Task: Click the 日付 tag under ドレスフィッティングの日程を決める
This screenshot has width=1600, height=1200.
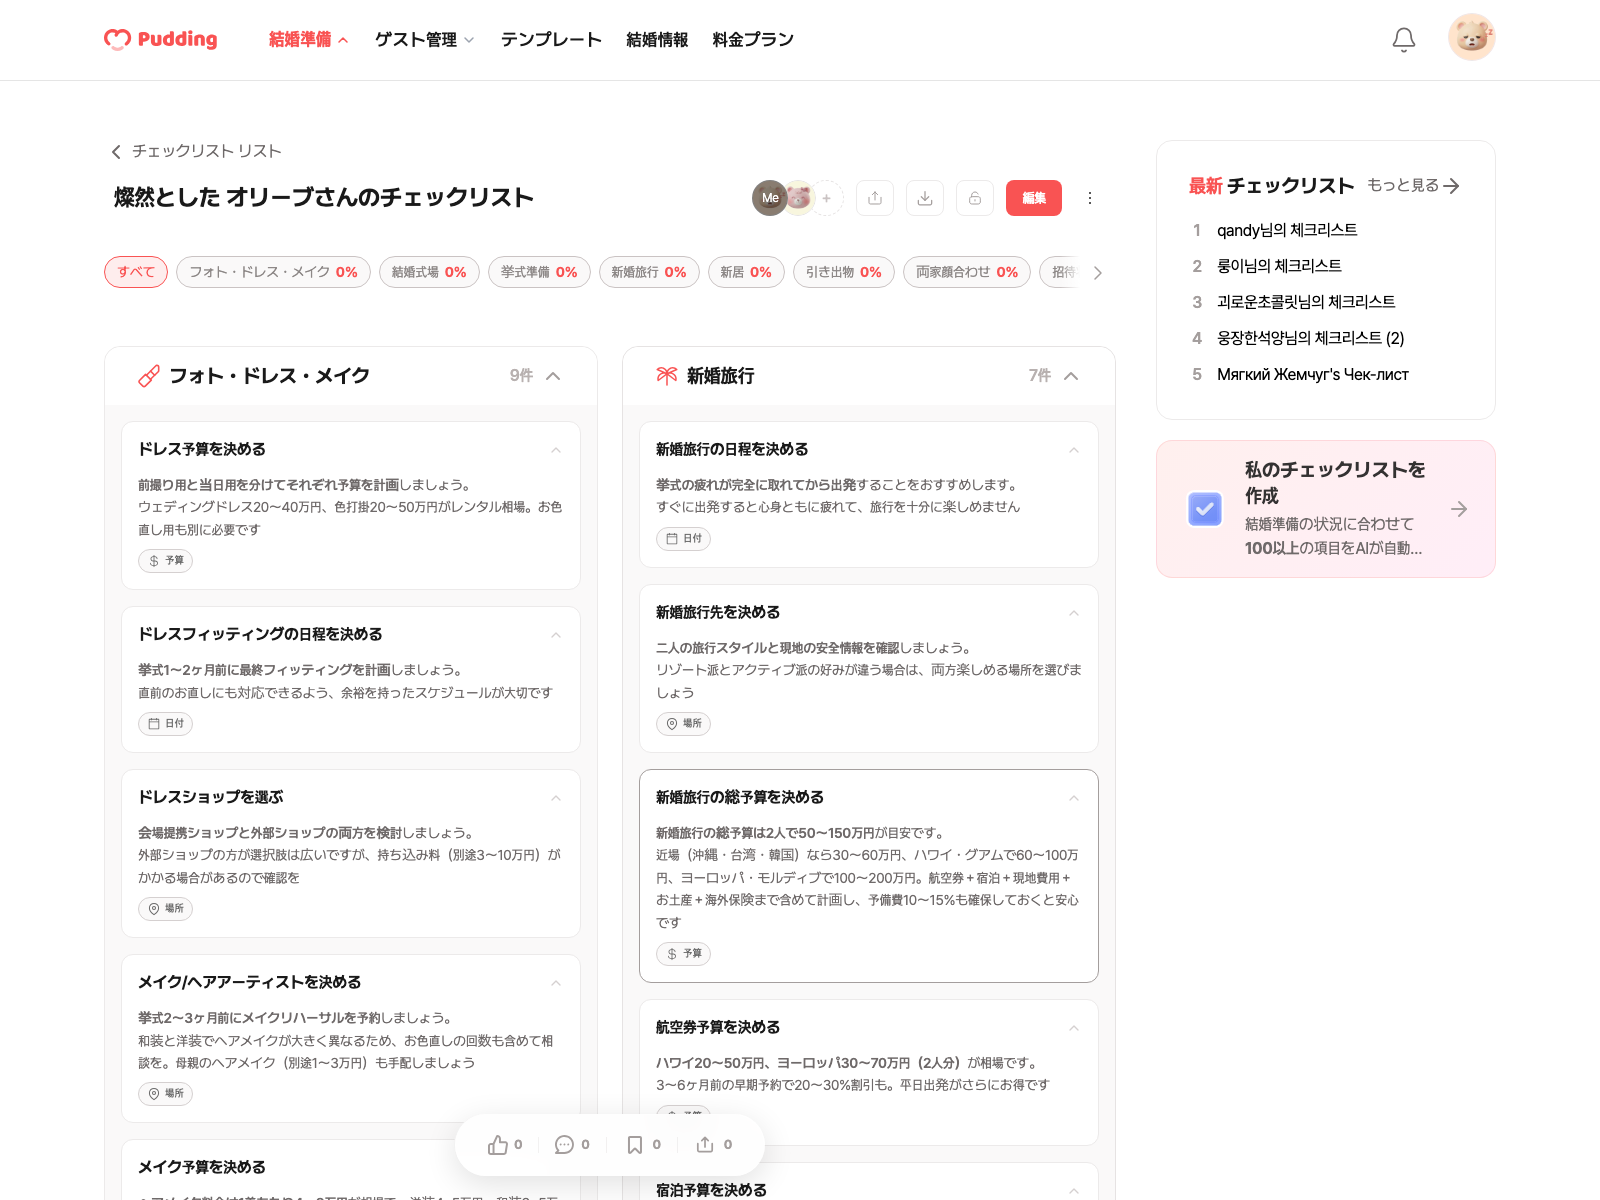Action: click(166, 724)
